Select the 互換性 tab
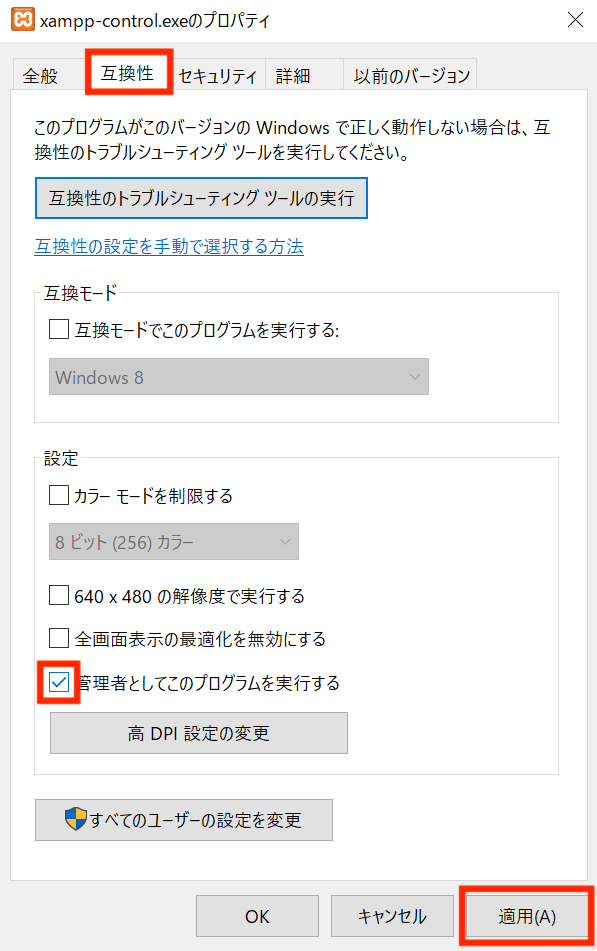 128,73
